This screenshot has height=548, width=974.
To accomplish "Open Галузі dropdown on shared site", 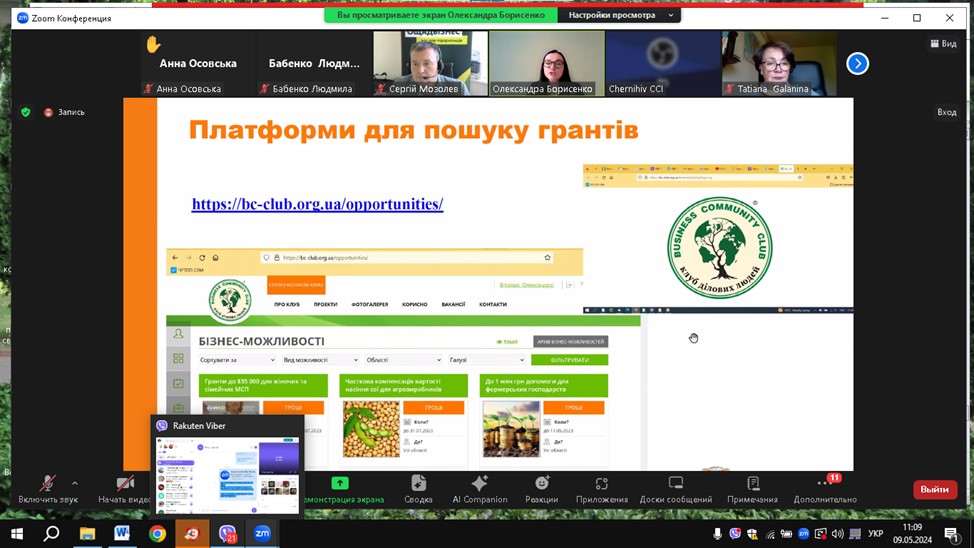I will pyautogui.click(x=486, y=360).
